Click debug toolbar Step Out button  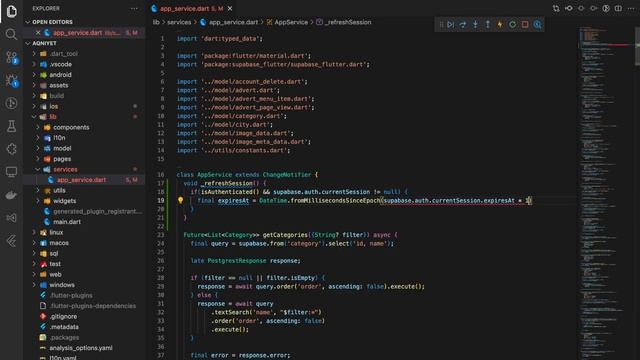coord(488,24)
